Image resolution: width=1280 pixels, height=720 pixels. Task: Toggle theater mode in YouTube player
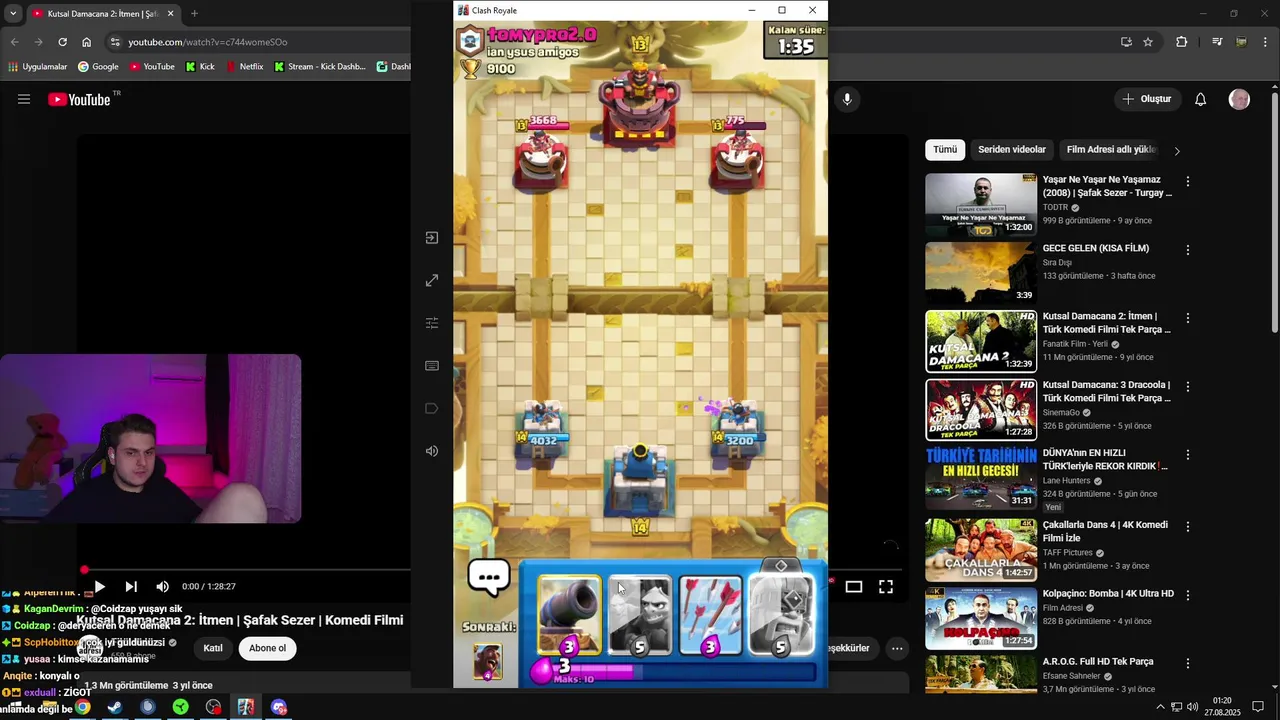click(x=854, y=587)
